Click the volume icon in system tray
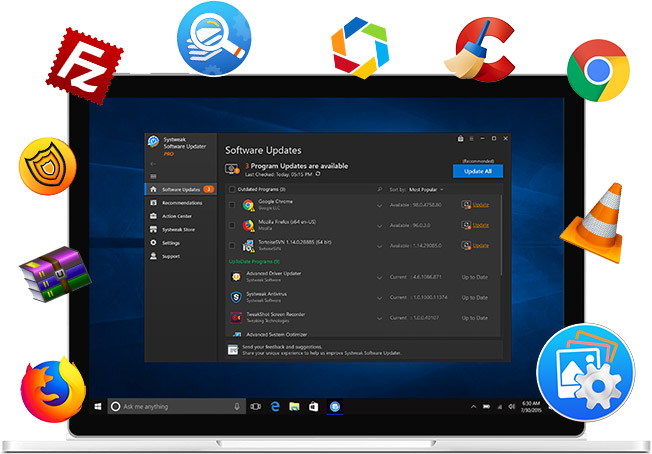This screenshot has height=454, width=652. pos(512,407)
